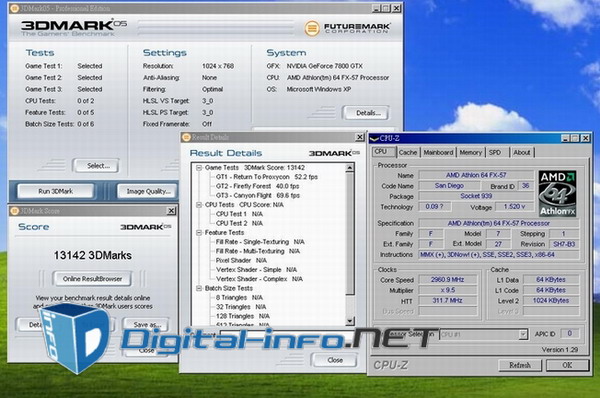Select Fill Rate - Single-Texturing row
The height and width of the screenshot is (398, 600).
pos(260,242)
